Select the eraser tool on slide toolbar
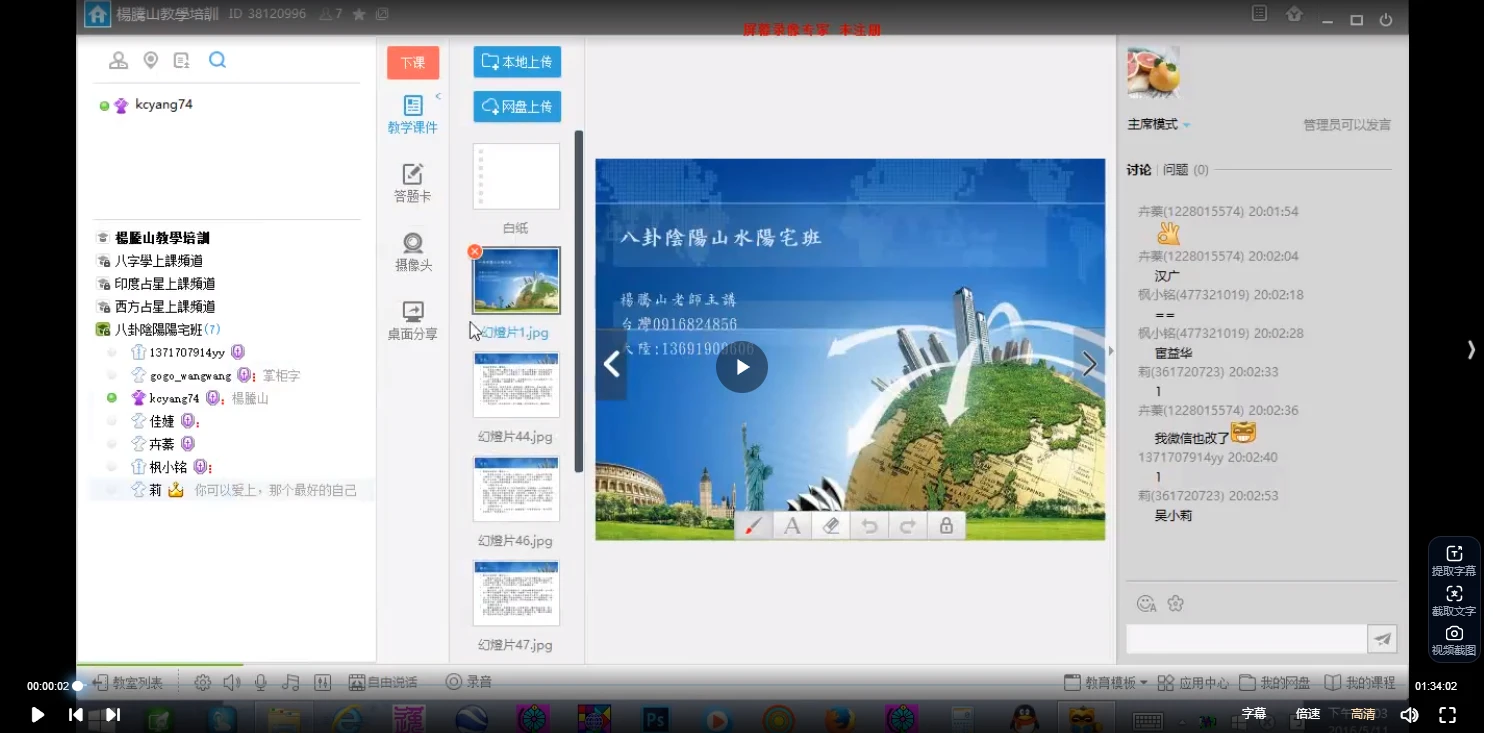This screenshot has height=733, width=1493. pos(830,525)
